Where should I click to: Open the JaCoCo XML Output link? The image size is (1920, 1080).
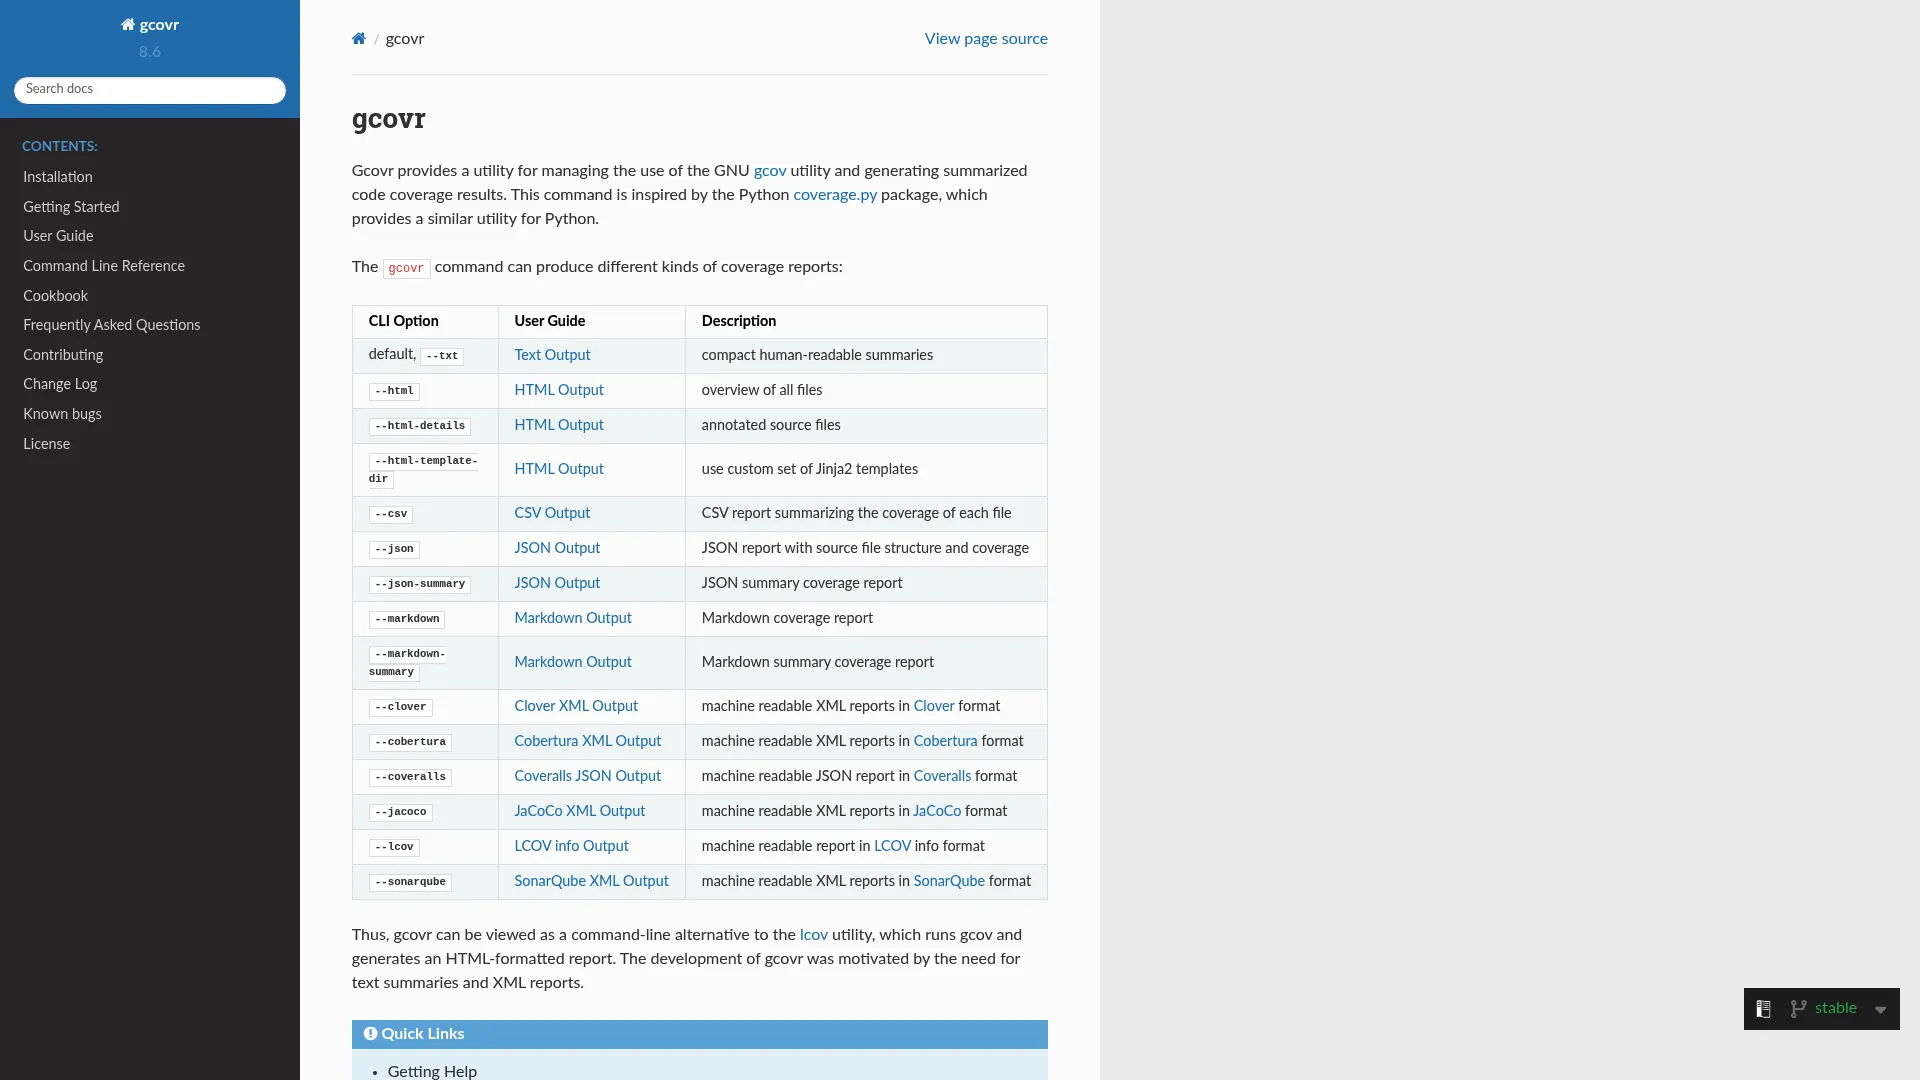(x=580, y=811)
